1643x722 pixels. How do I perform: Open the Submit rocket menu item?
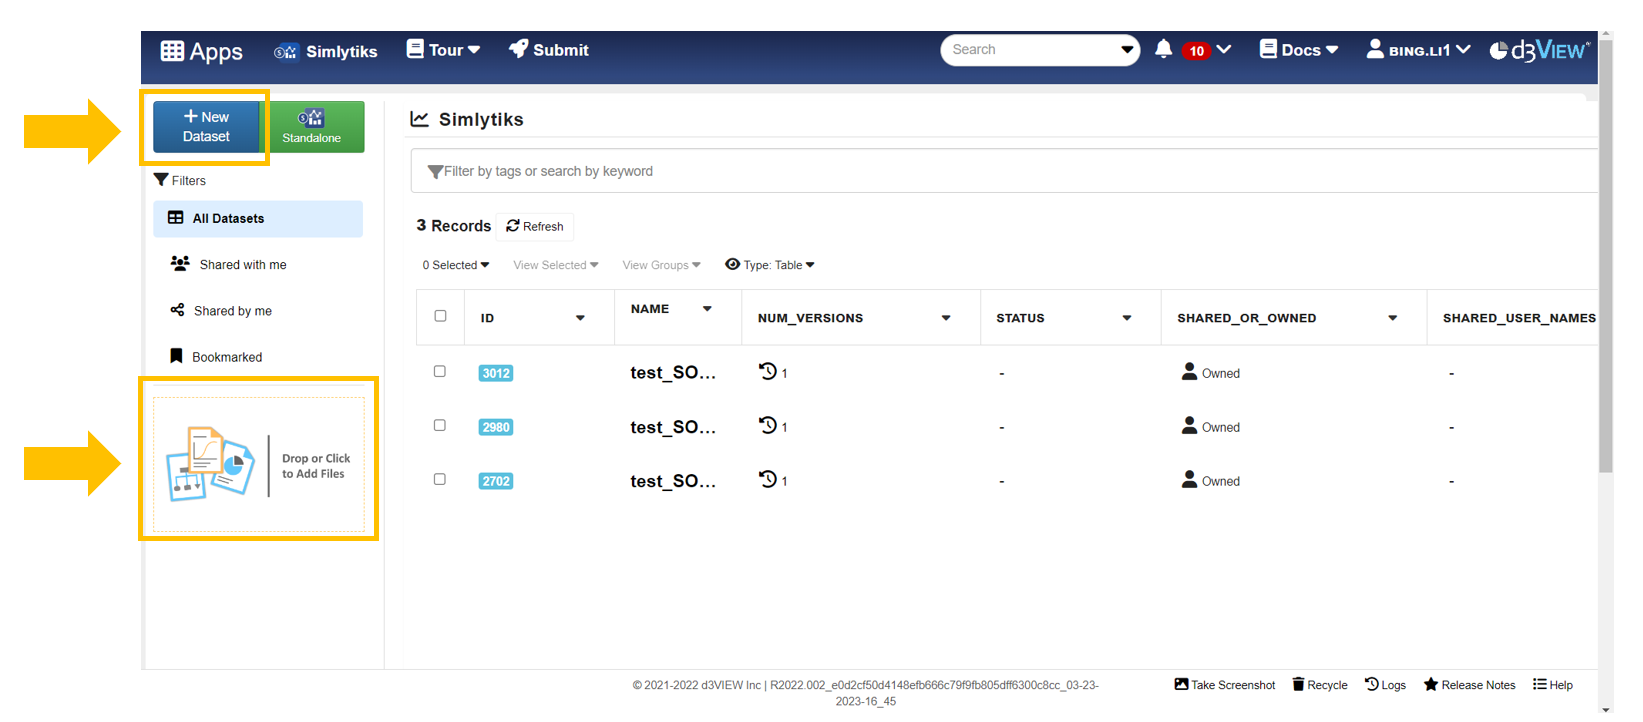[x=549, y=50]
